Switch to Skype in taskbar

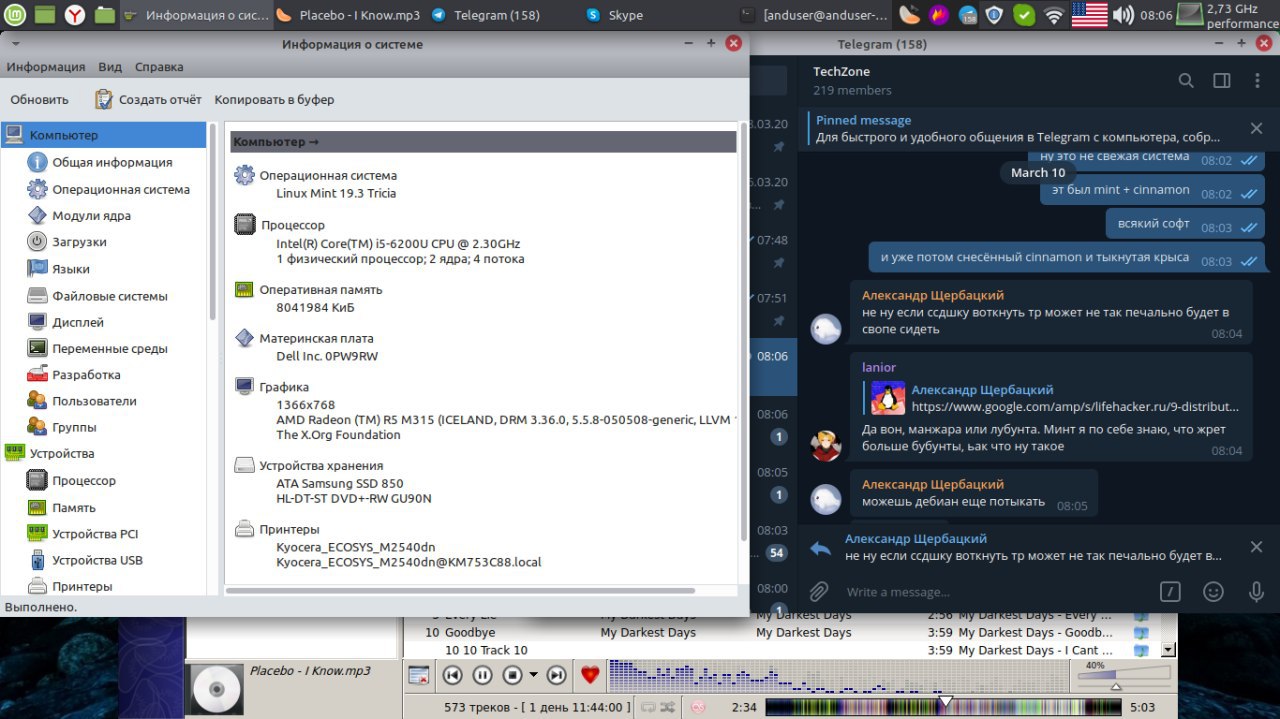[x=615, y=15]
